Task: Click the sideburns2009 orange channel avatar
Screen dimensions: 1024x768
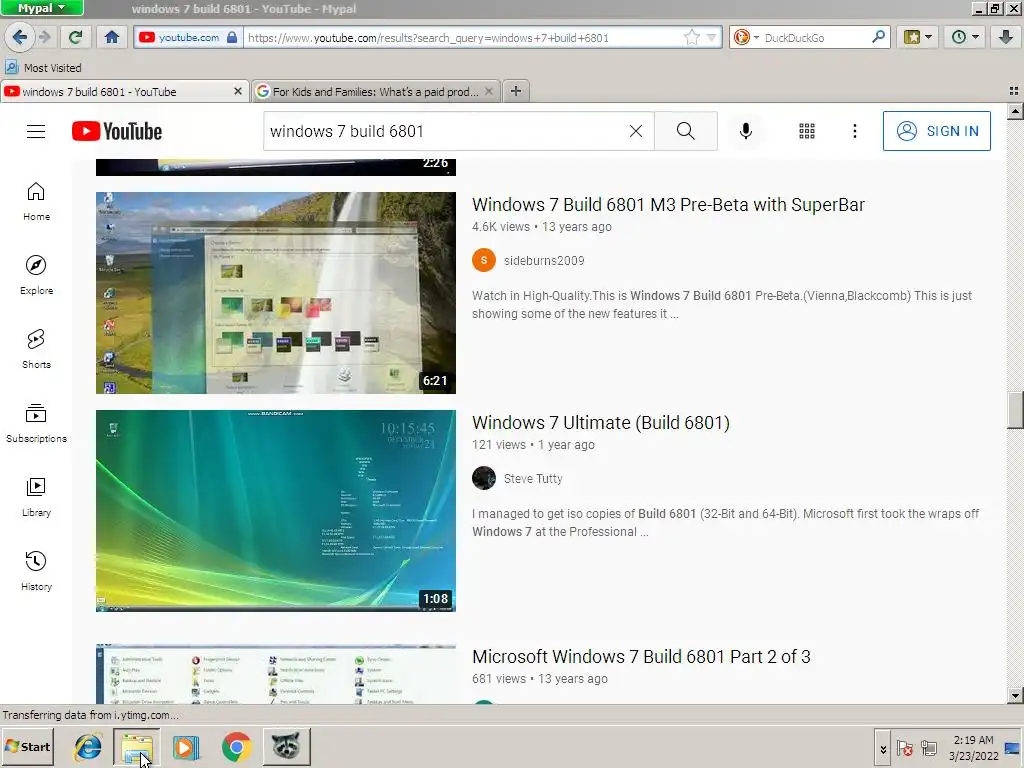Action: tap(484, 260)
